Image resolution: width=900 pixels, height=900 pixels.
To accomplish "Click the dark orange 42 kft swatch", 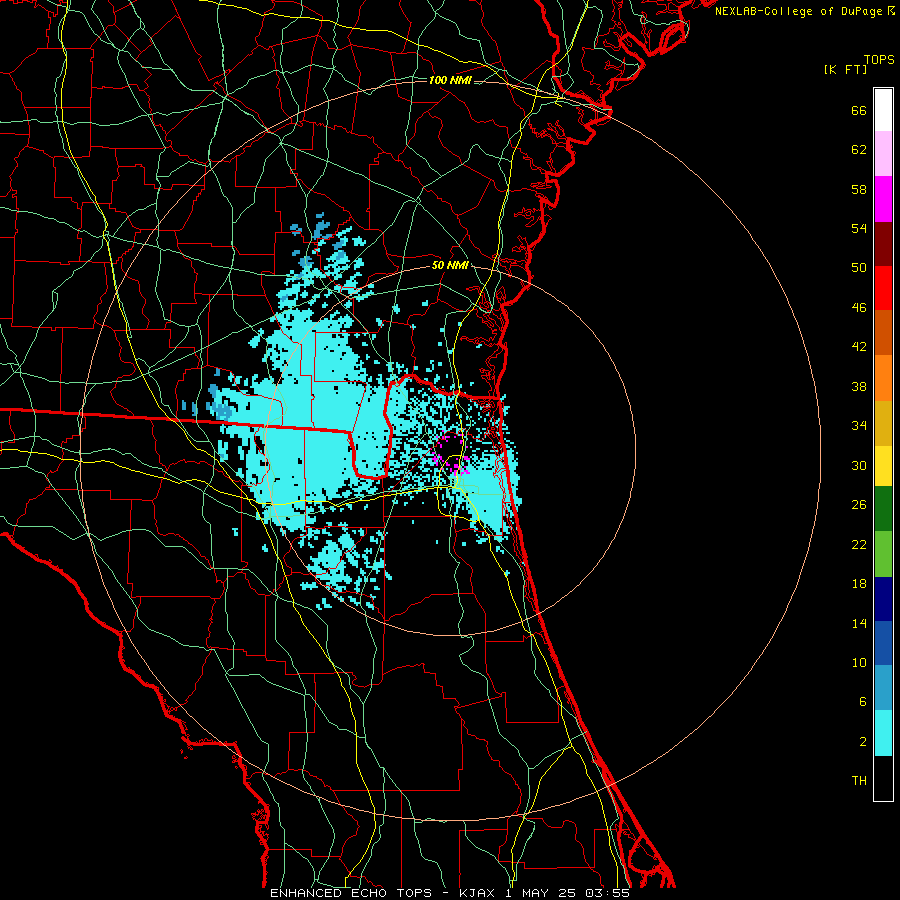I will 883,333.
